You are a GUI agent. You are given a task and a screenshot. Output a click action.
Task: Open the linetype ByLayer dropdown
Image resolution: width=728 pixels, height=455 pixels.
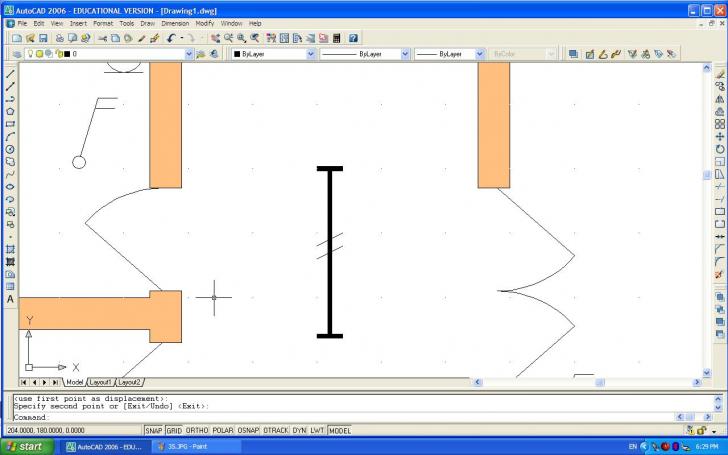tap(405, 54)
